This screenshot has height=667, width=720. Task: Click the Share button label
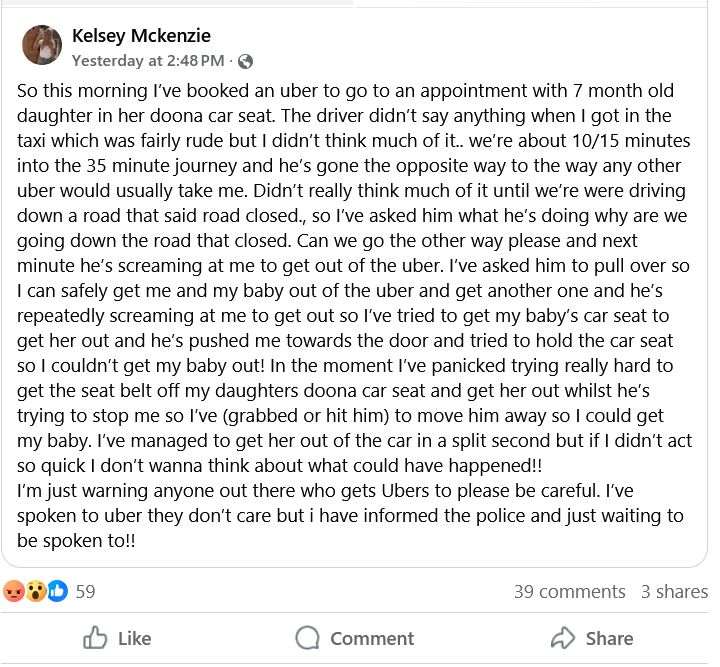[609, 639]
